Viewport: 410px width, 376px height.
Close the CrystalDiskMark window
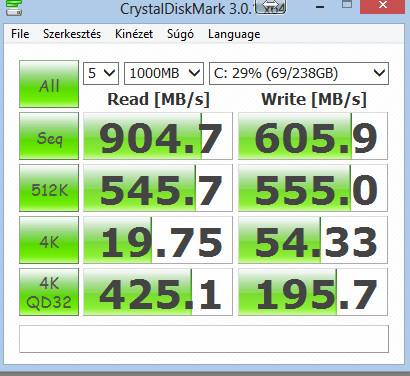383,6
